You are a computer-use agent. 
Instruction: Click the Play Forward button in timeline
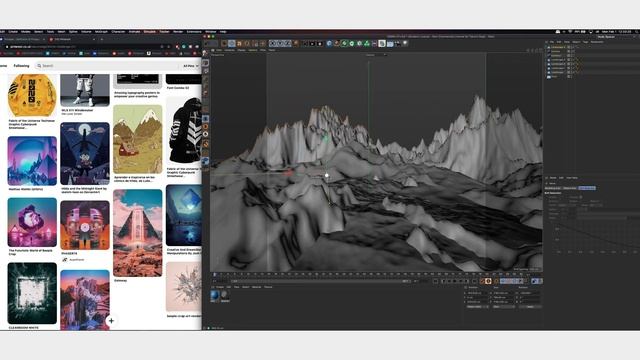(455, 281)
